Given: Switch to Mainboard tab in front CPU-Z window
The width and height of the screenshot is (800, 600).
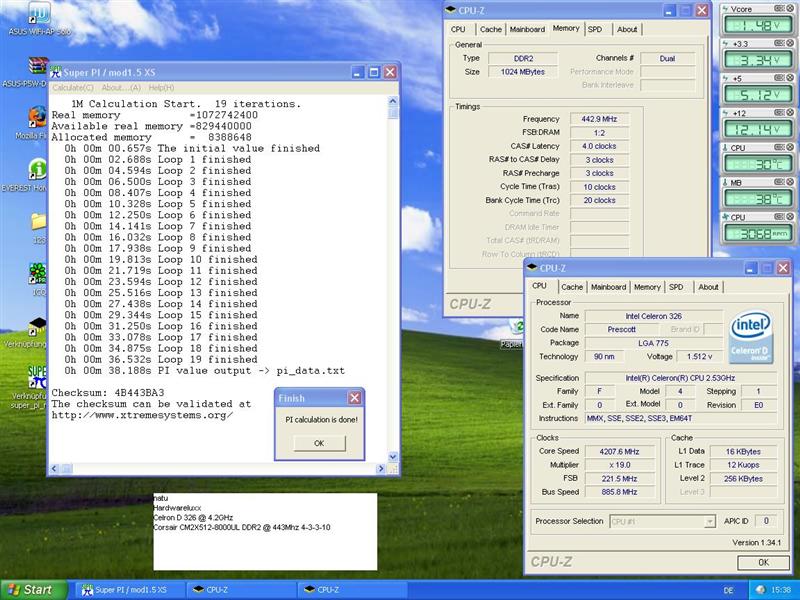Looking at the screenshot, I should click(x=608, y=287).
